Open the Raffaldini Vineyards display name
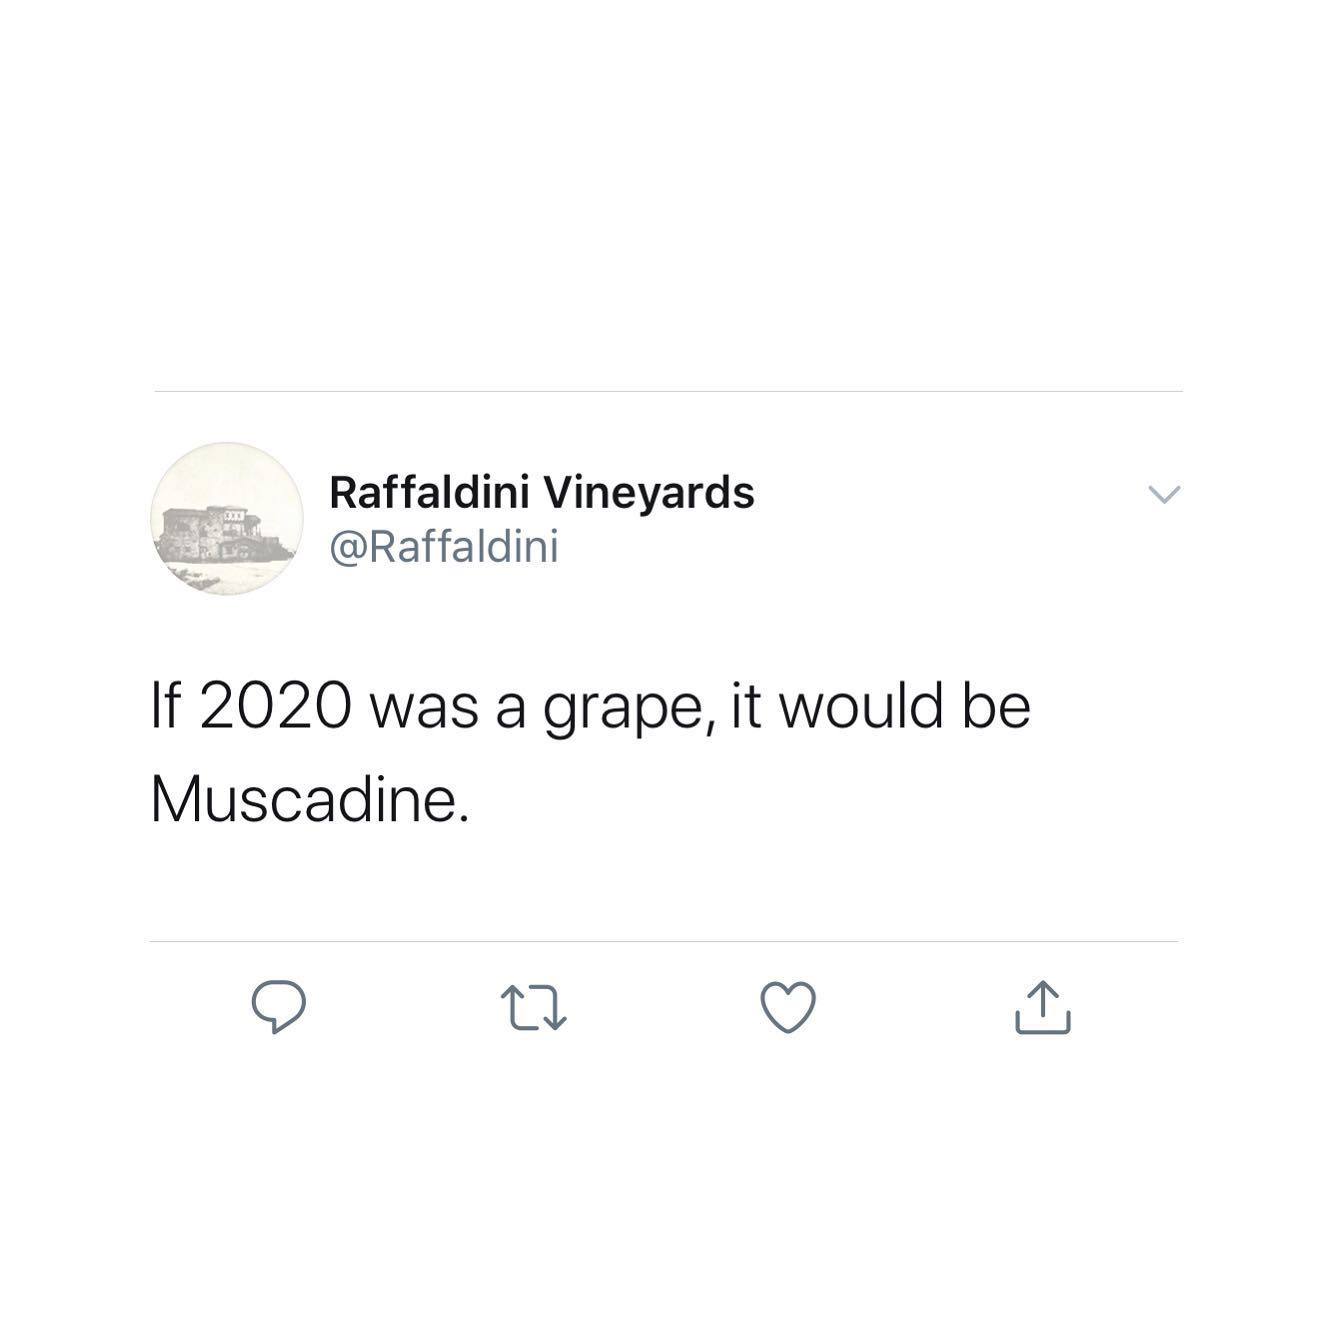 pos(541,492)
